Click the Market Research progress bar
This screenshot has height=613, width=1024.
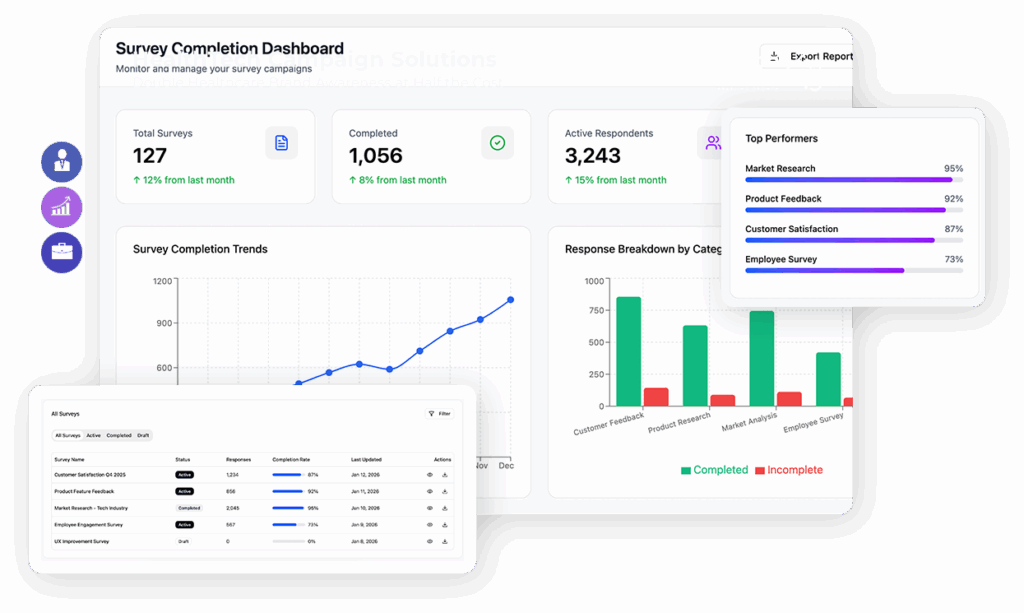[287, 508]
